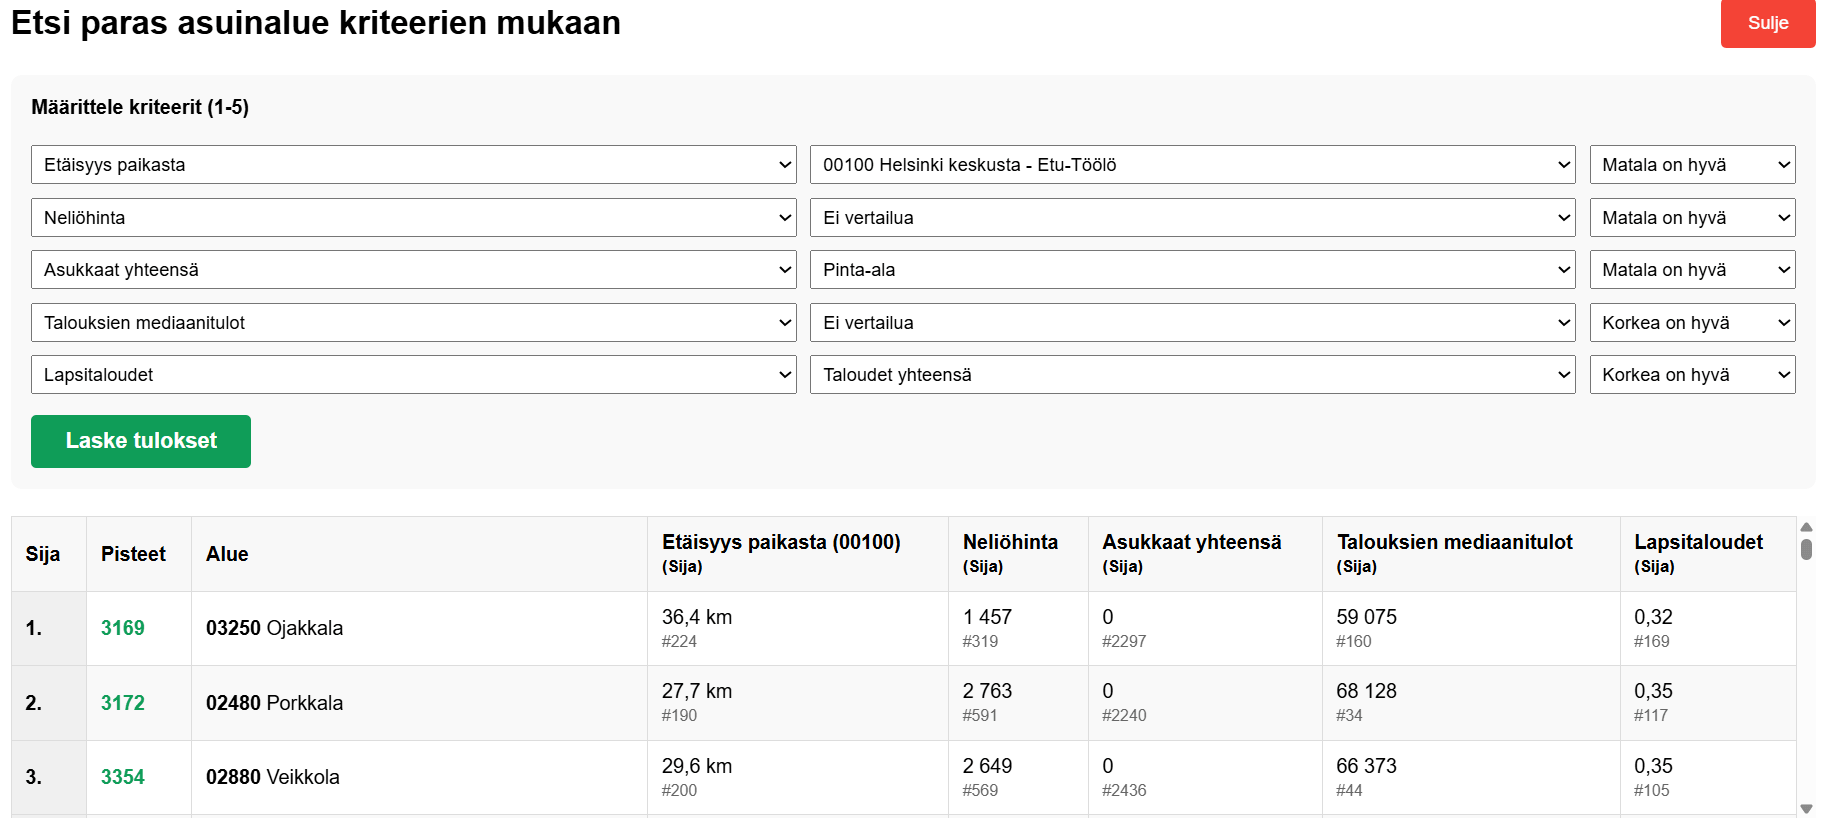The height and width of the screenshot is (818, 1822).
Task: Click score 3172 for Porkkala
Action: 123,703
